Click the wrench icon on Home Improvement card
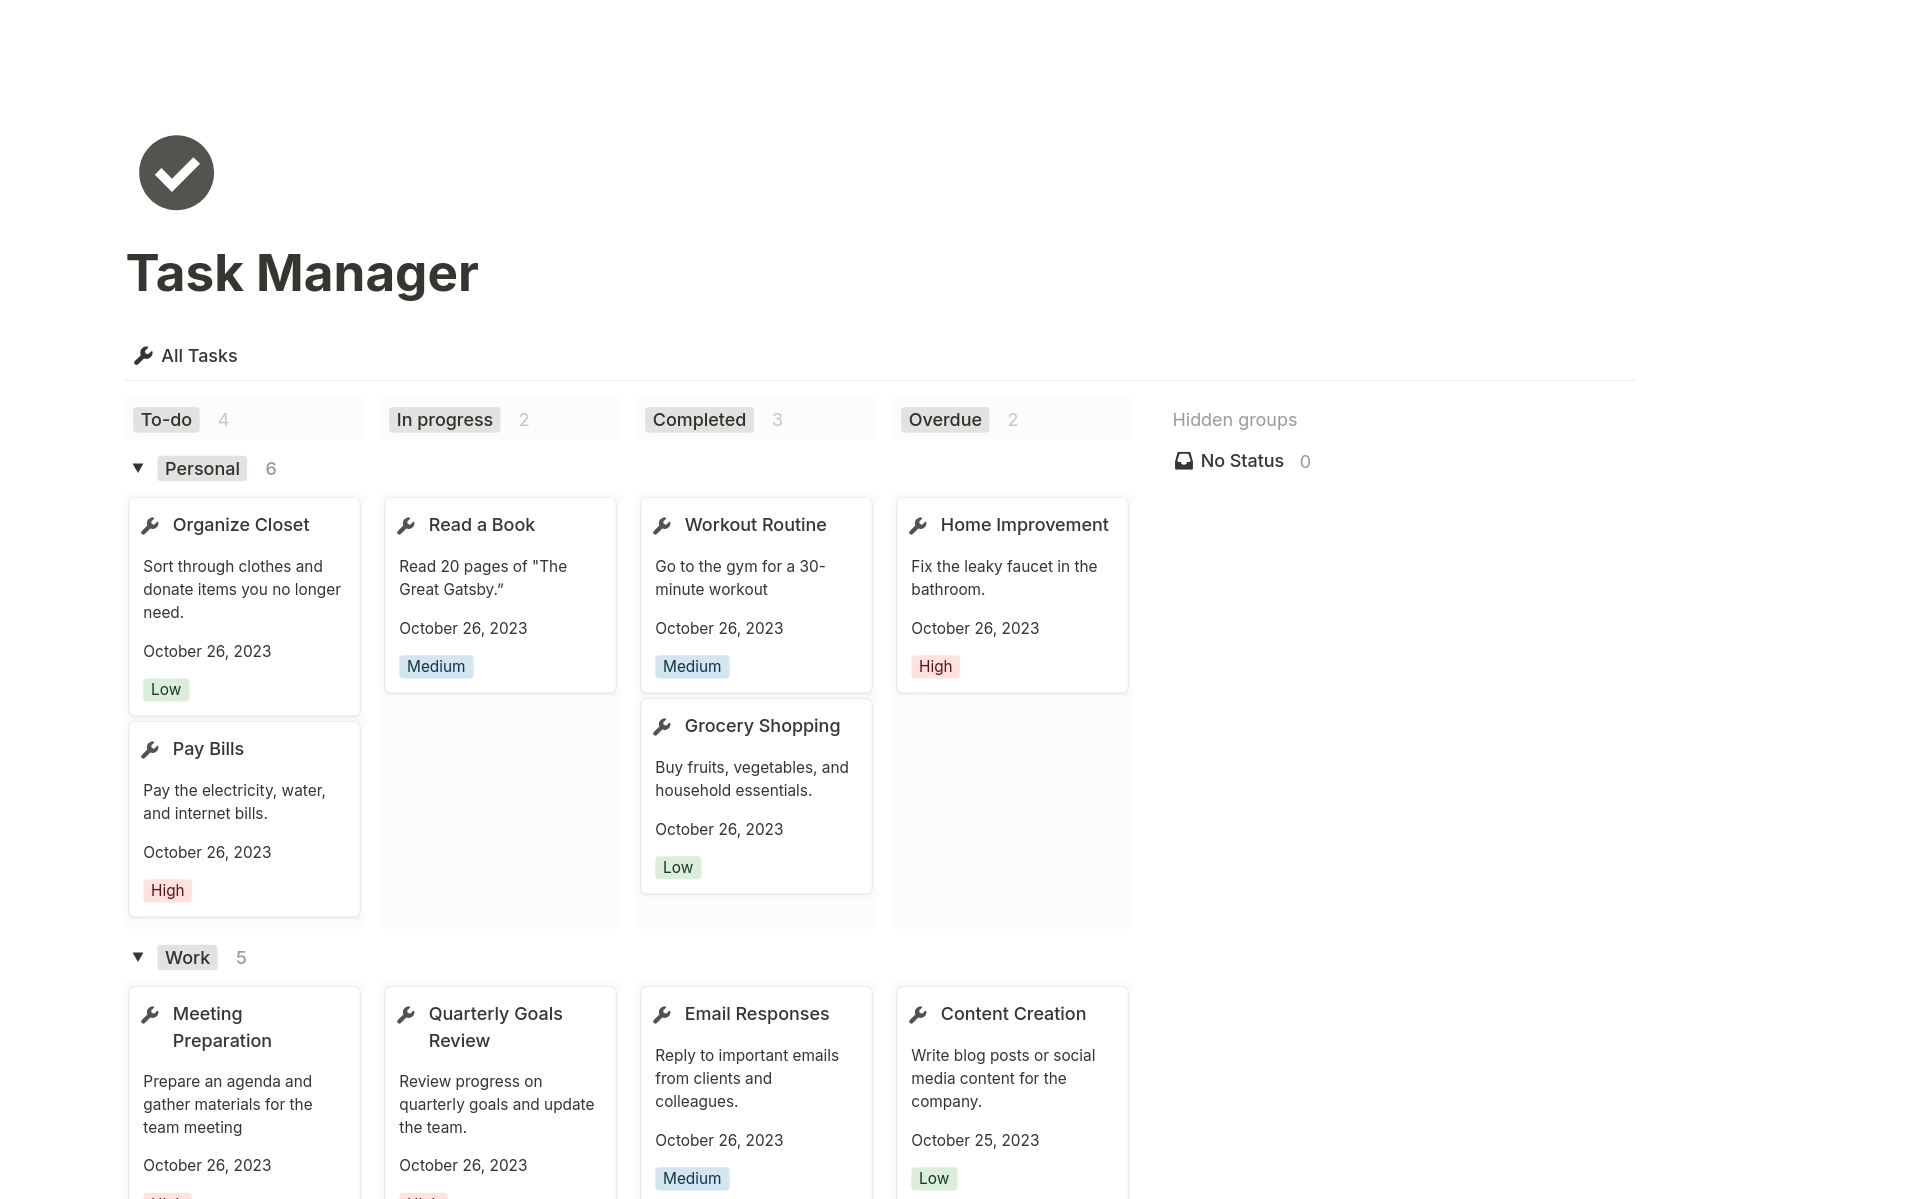 919,525
